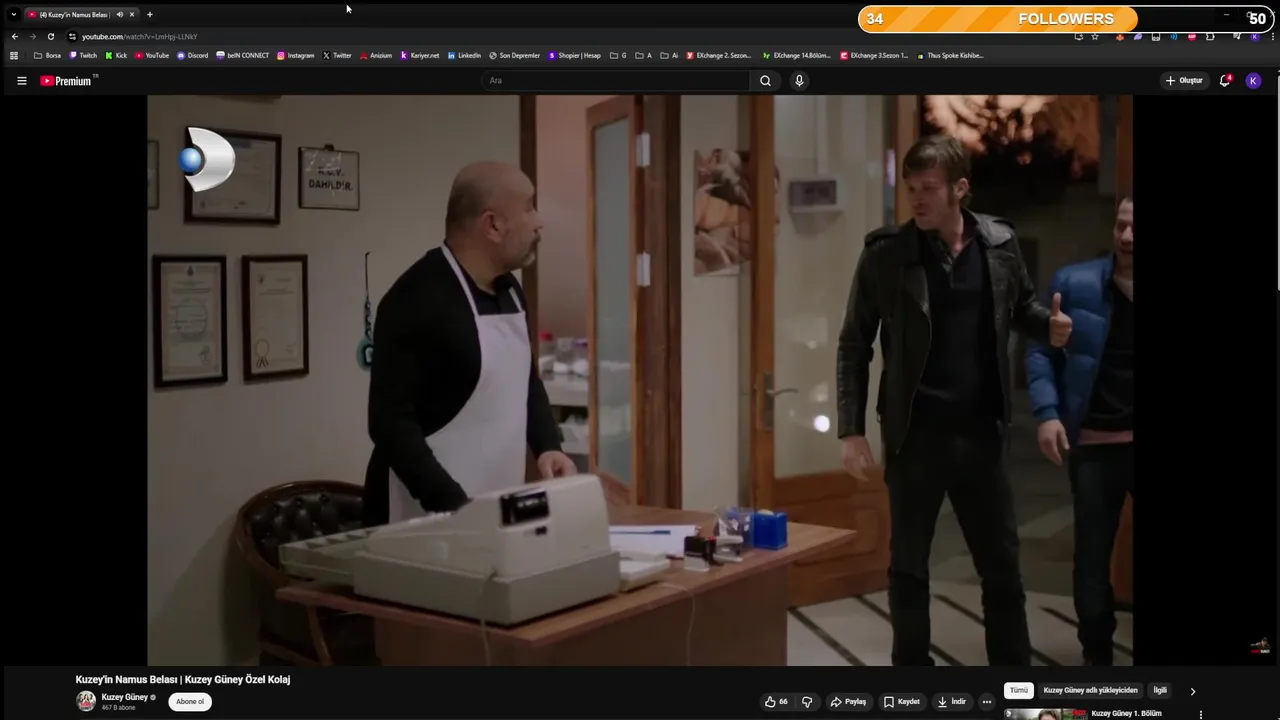Image resolution: width=1280 pixels, height=720 pixels.
Task: Open the browser extensions puzzle icon
Action: [1210, 36]
